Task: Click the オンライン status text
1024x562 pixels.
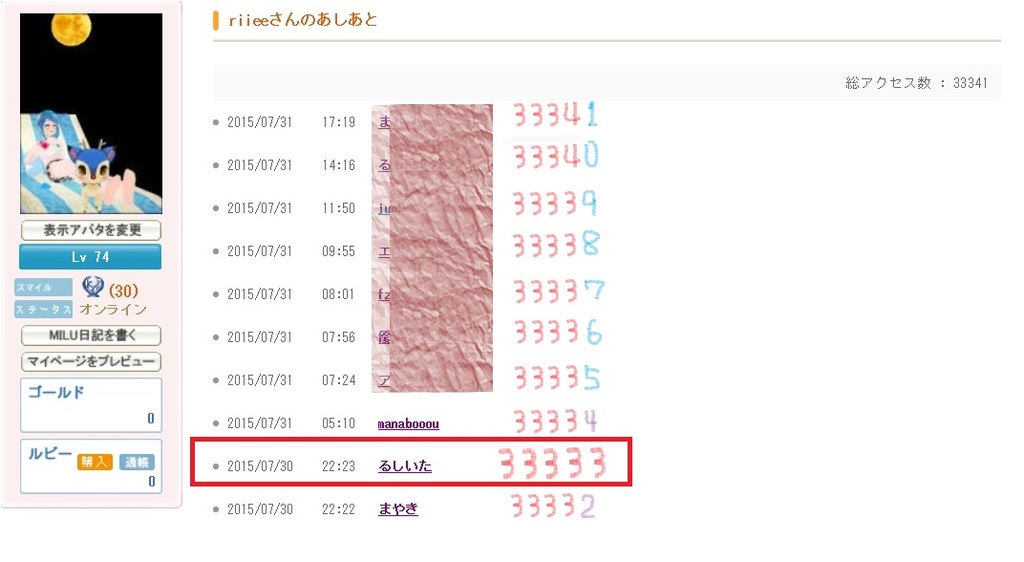Action: tap(113, 310)
